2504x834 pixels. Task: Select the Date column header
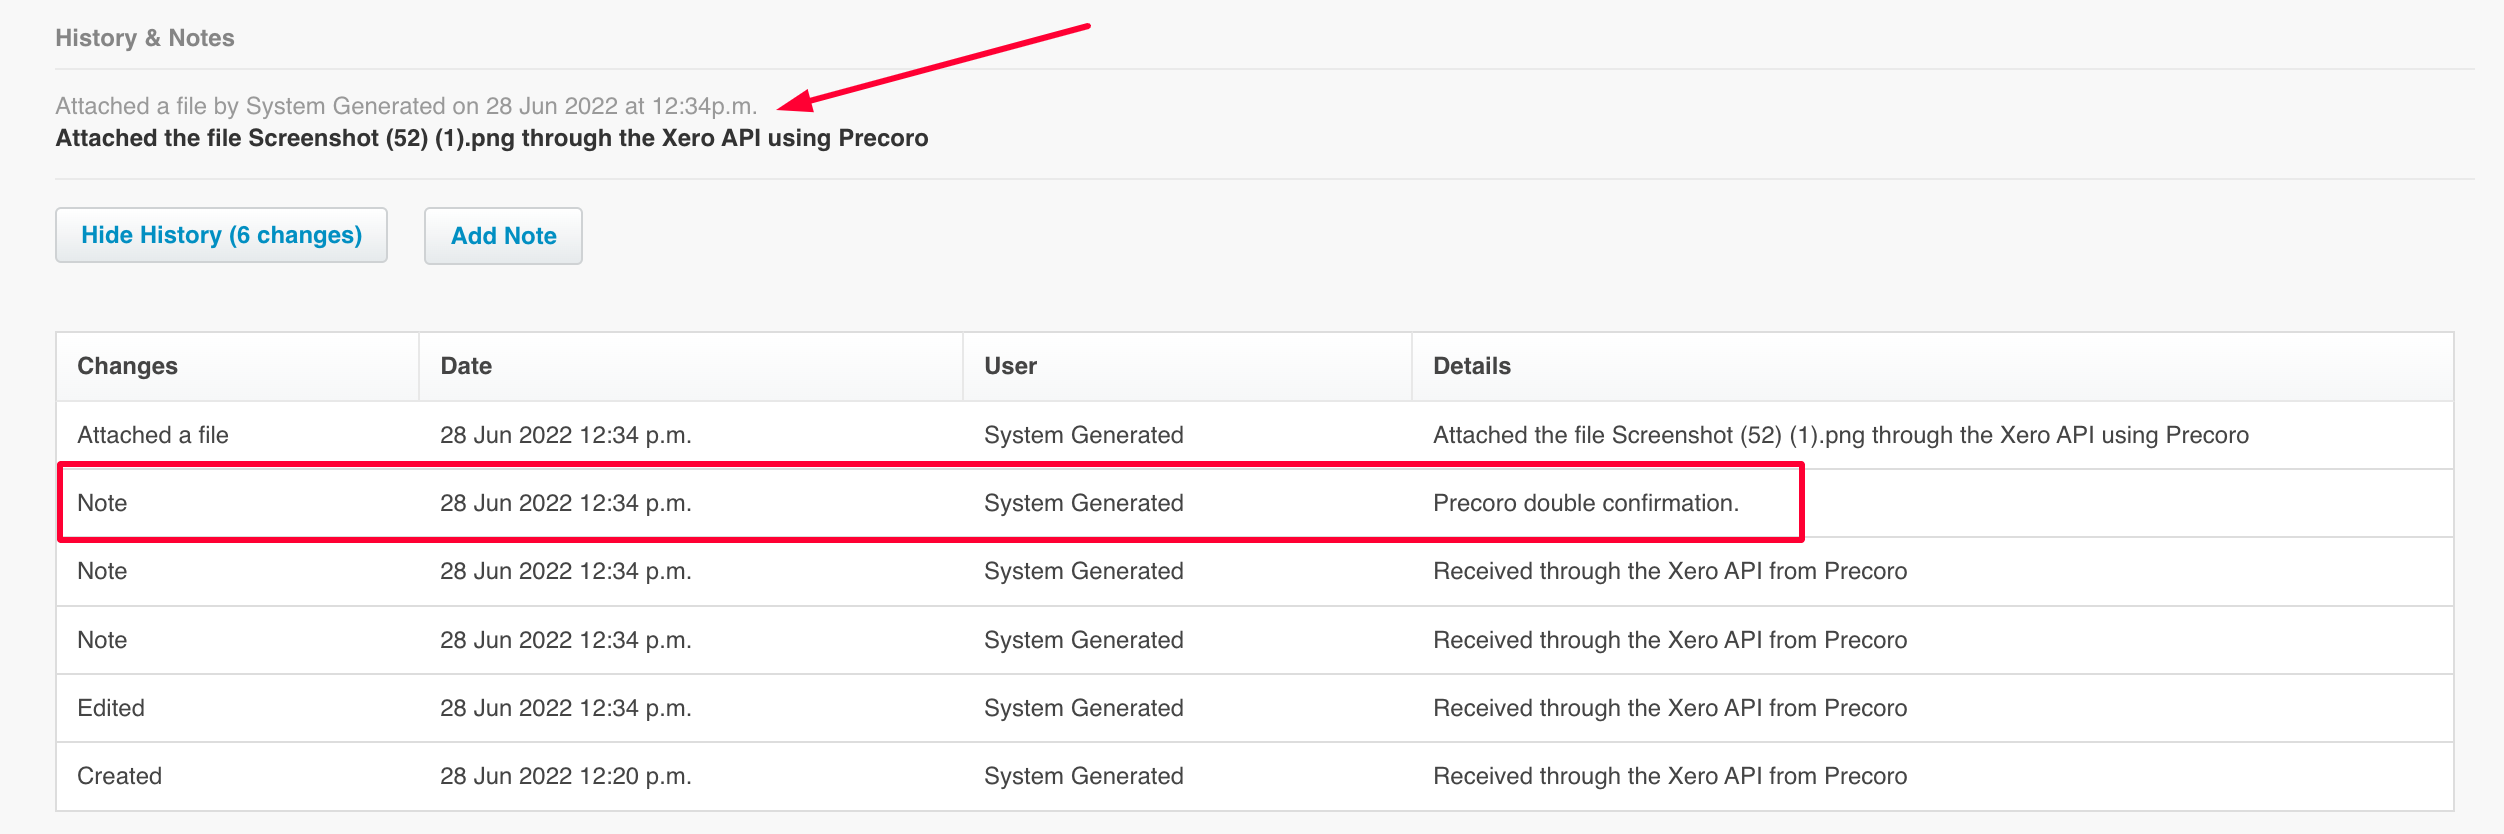[x=466, y=366]
